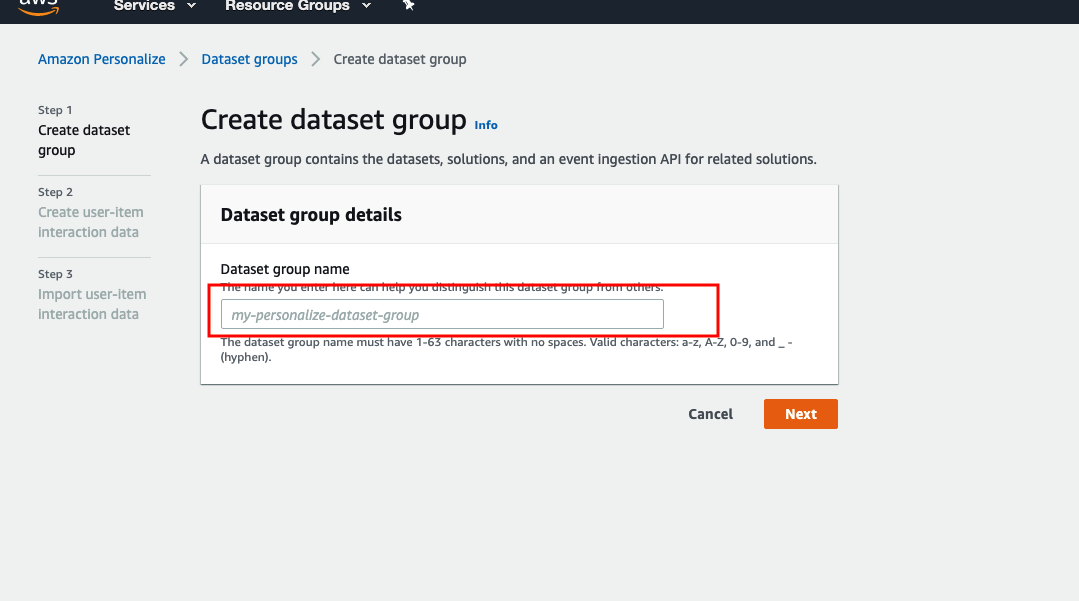
Task: Open the Services dropdown menu
Action: 154,6
